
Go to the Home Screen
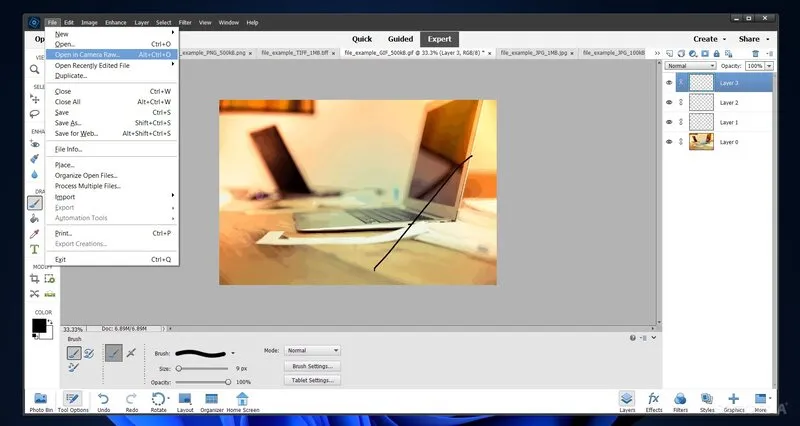coord(243,402)
